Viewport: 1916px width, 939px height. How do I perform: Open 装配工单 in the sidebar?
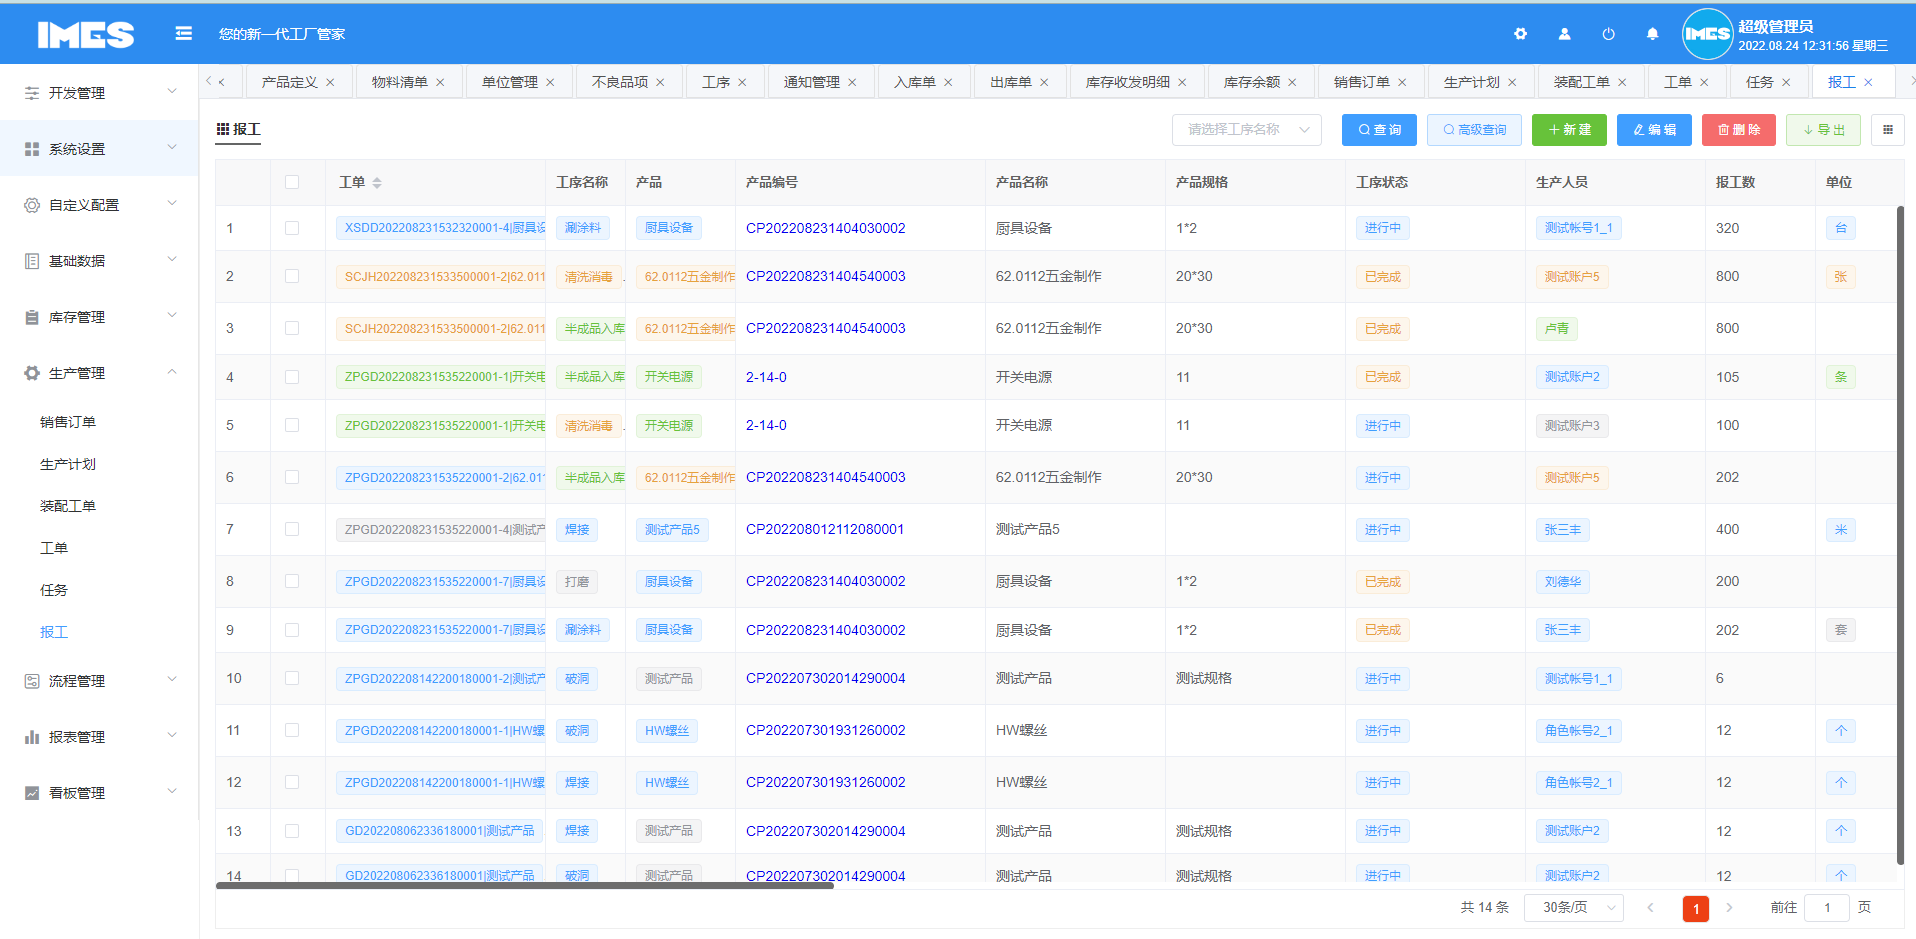(x=68, y=506)
